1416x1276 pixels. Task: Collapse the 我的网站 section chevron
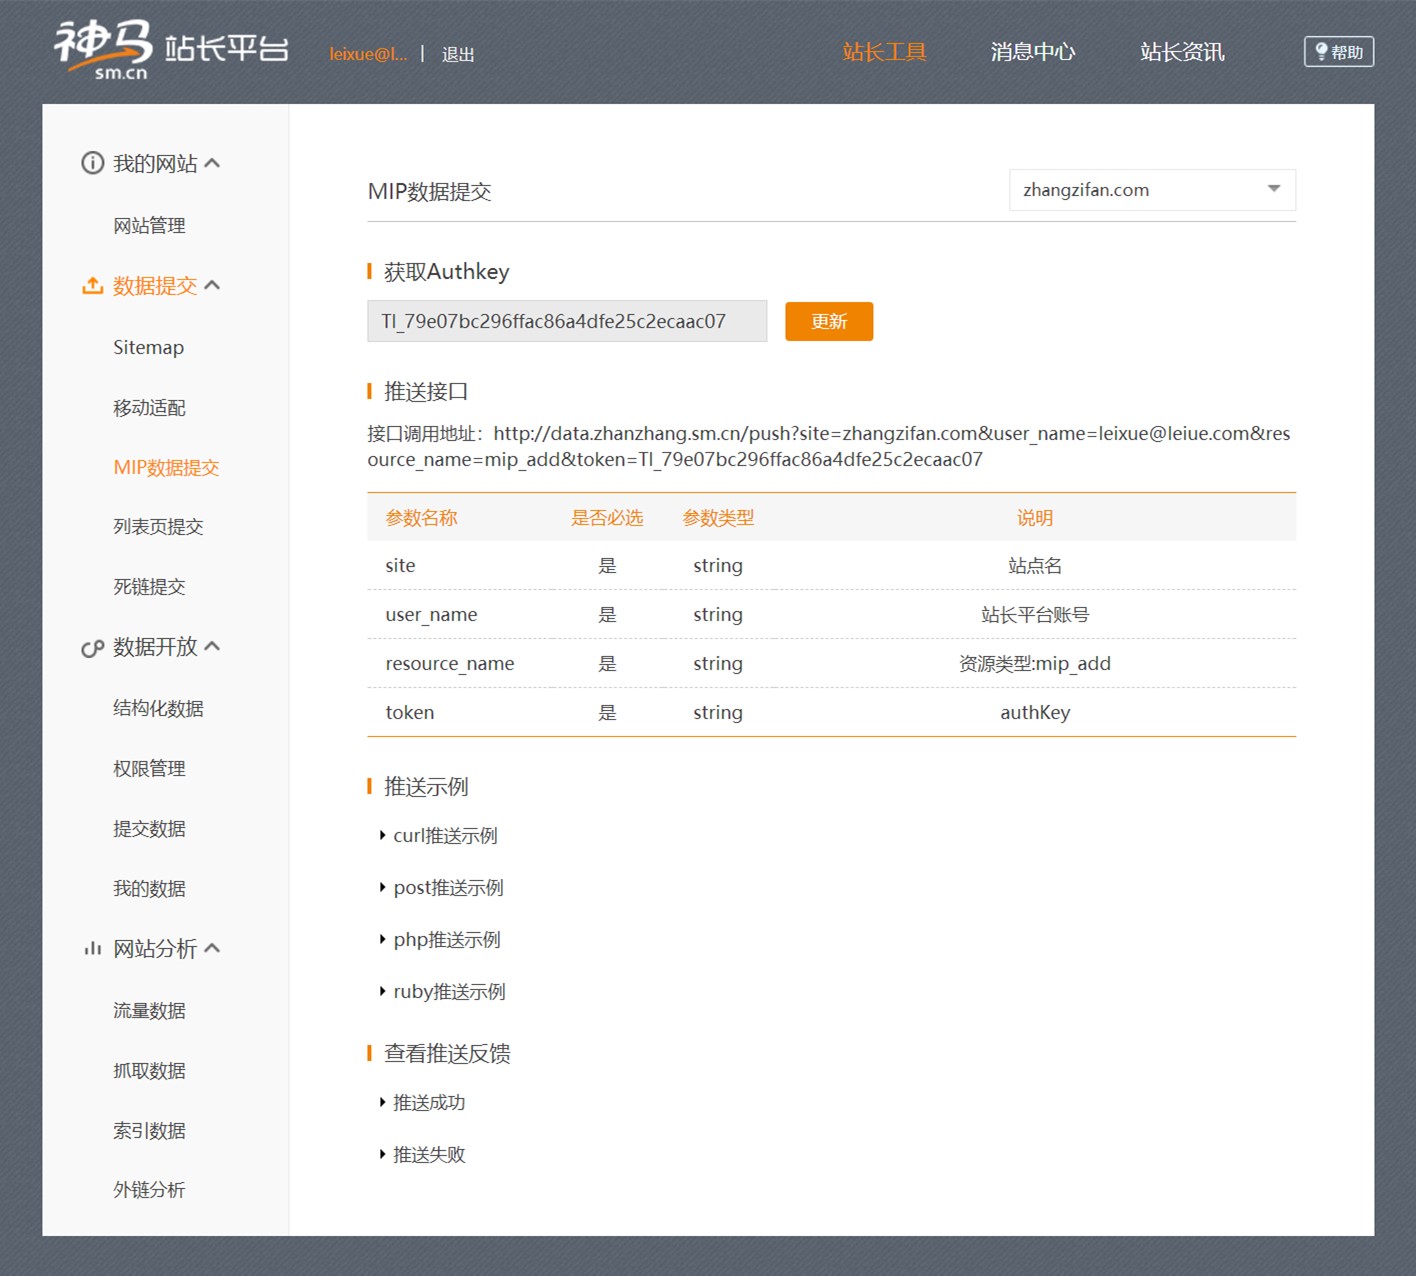[212, 163]
